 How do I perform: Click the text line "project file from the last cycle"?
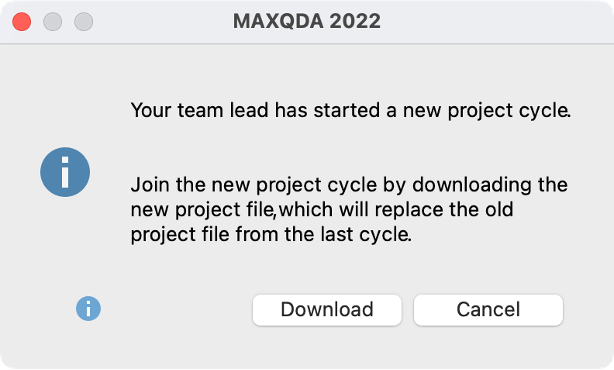coord(271,234)
